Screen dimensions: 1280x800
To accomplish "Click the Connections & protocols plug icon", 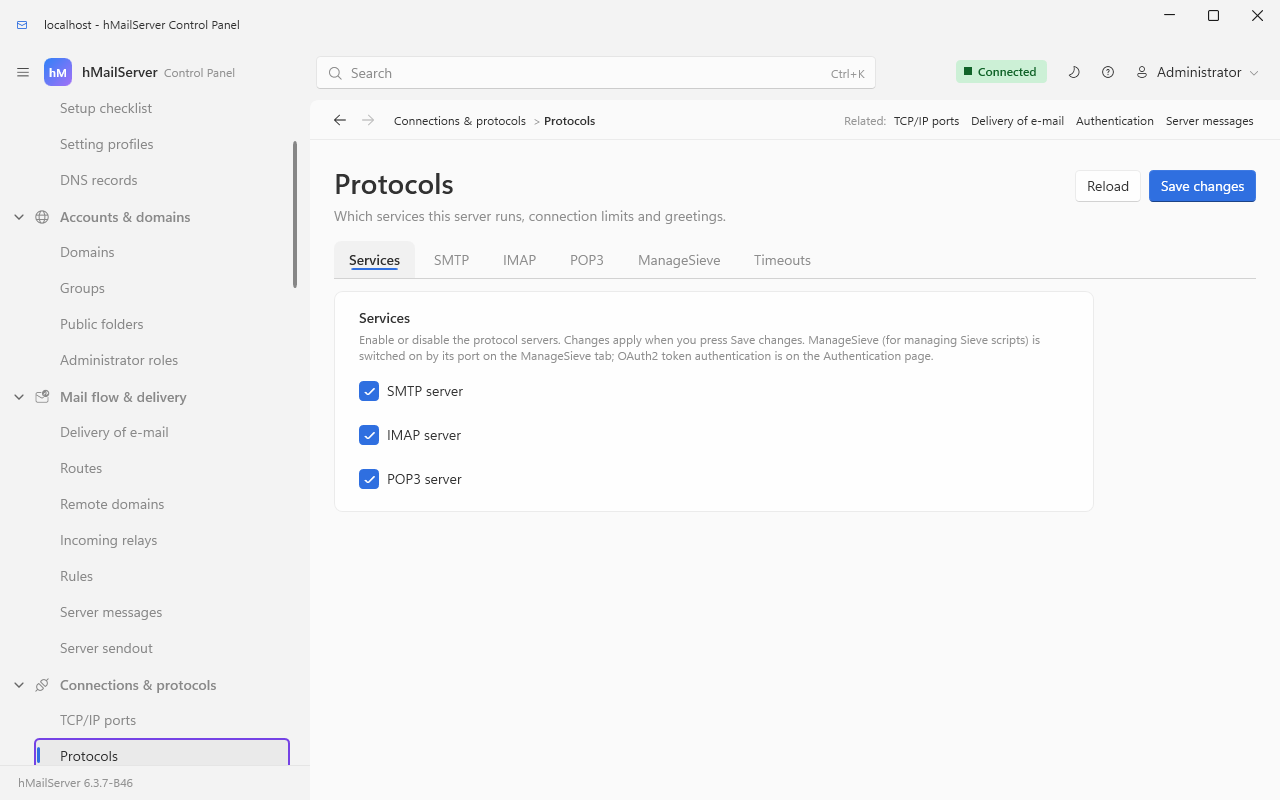I will tap(42, 685).
